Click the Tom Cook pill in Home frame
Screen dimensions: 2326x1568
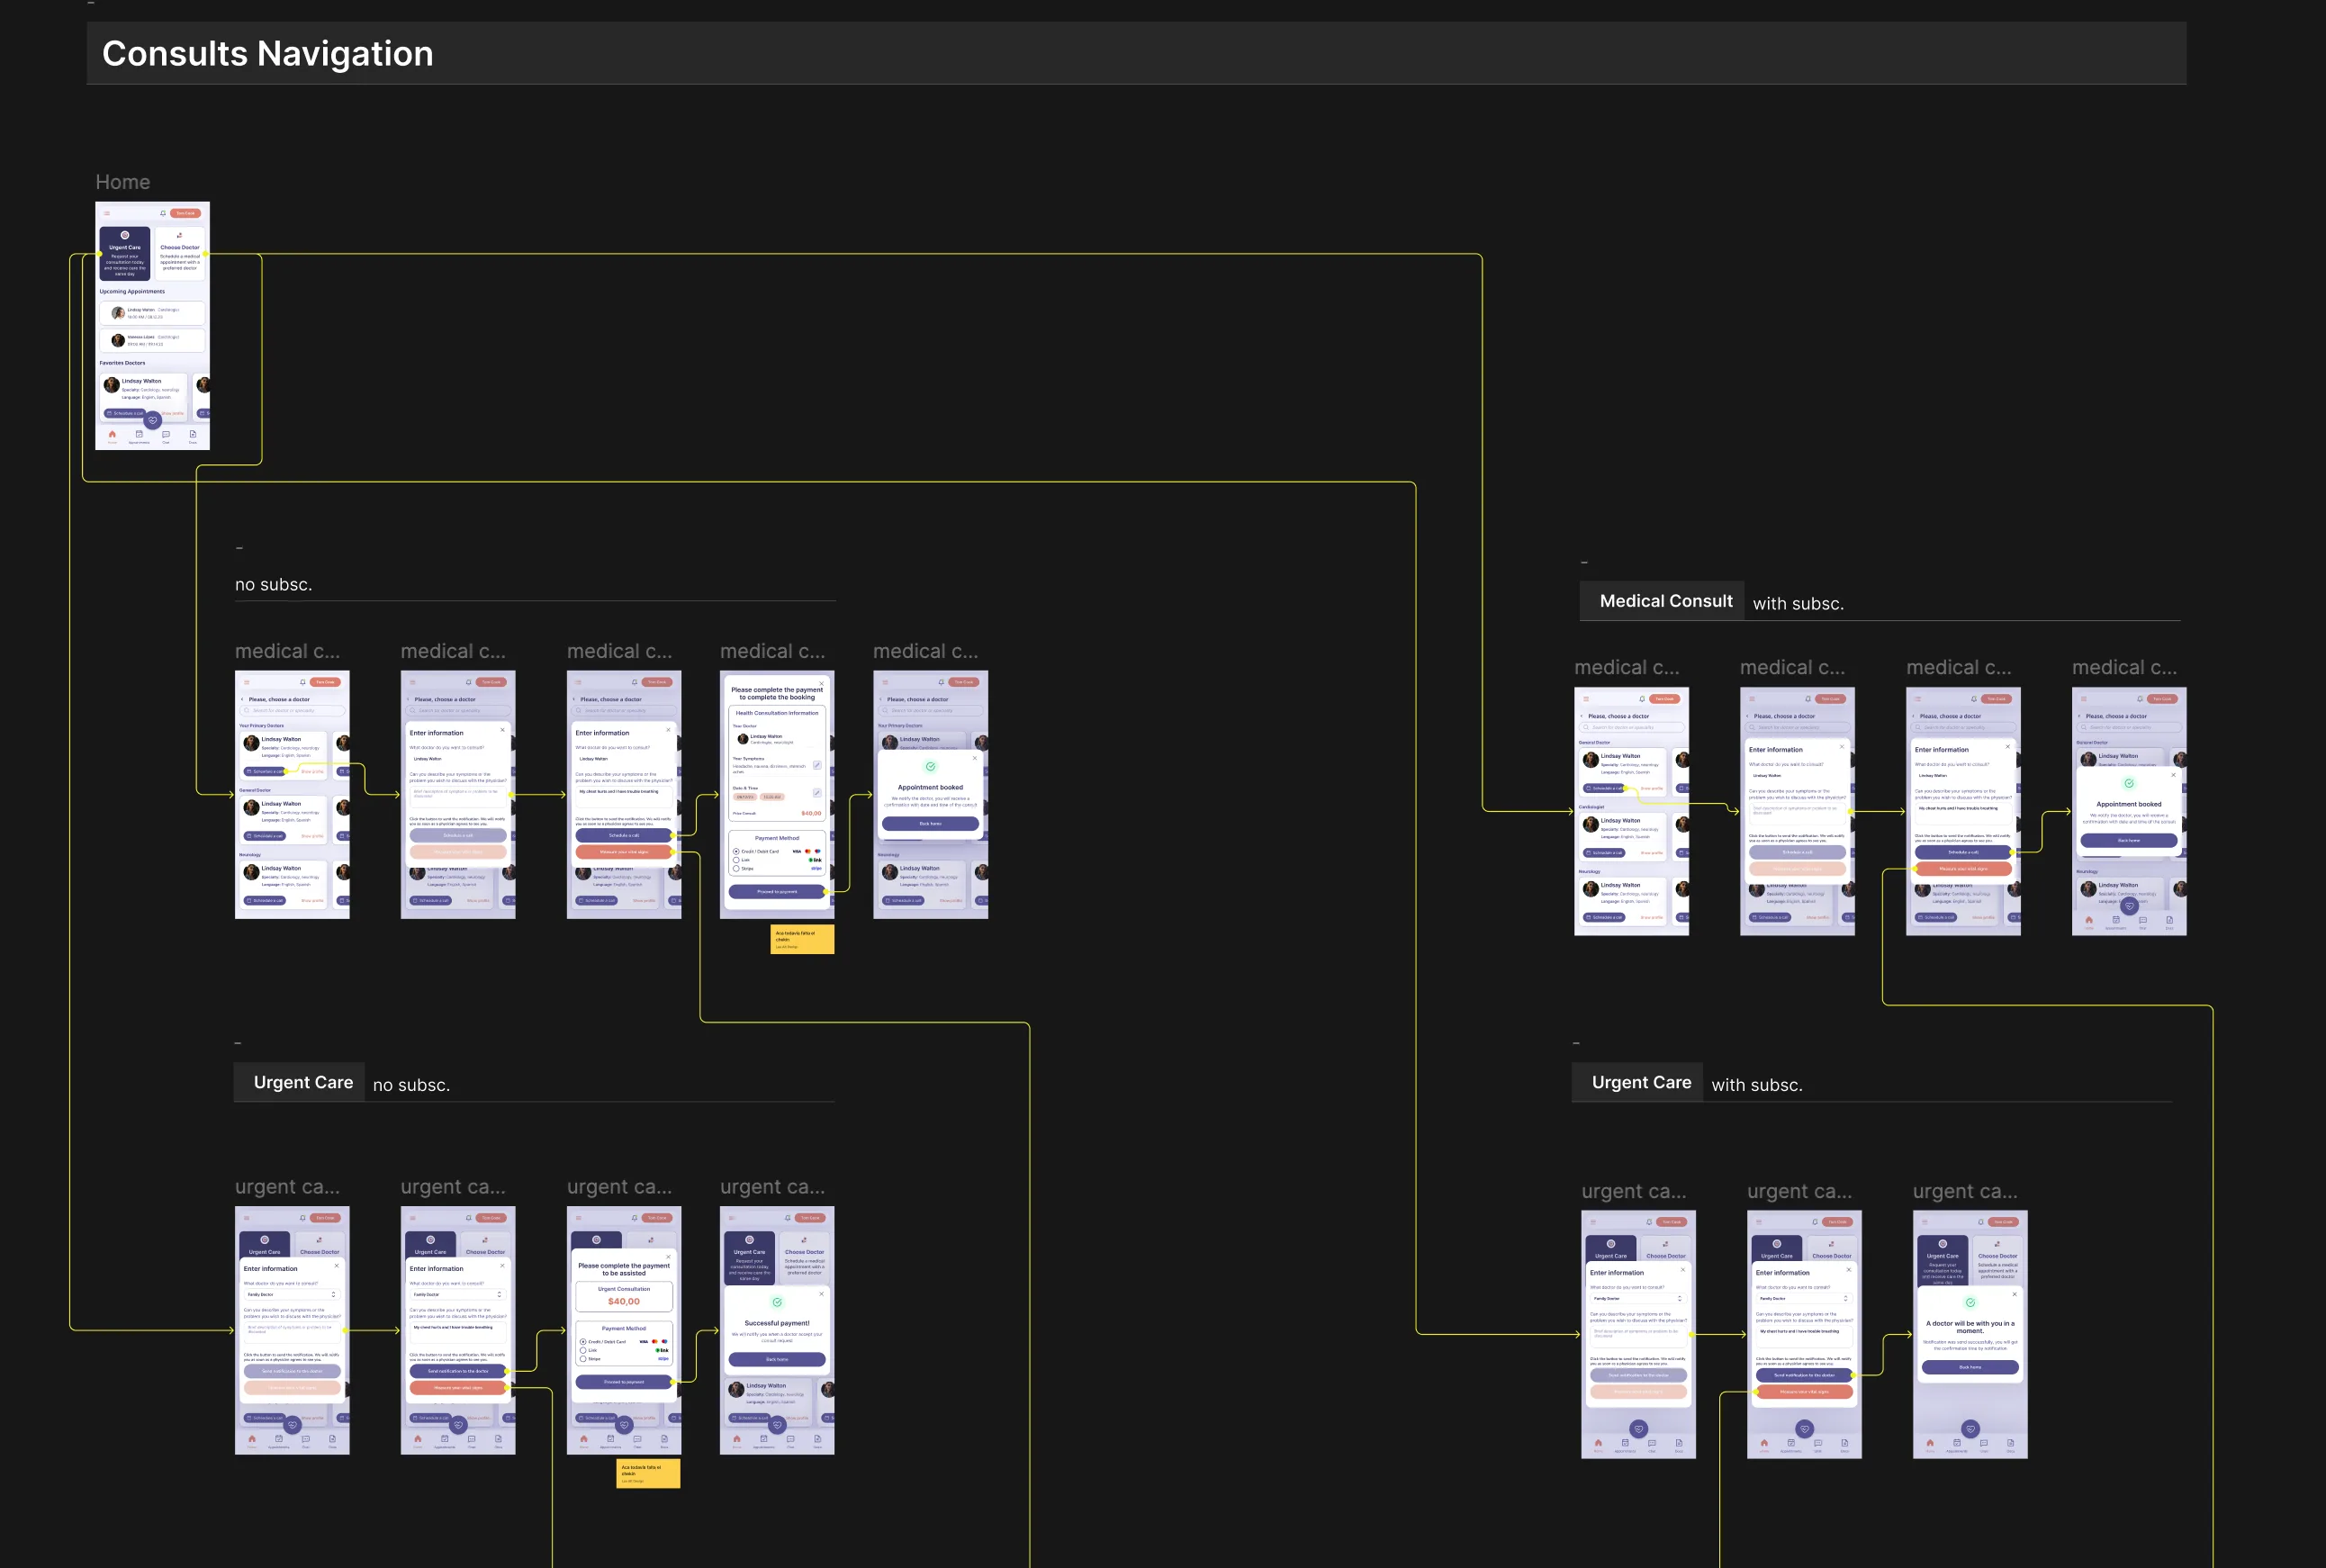[186, 213]
